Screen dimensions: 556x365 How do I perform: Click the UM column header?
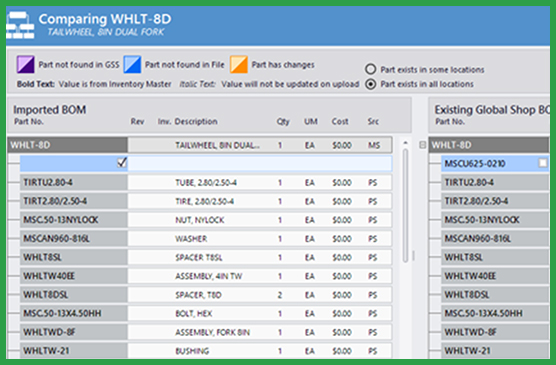coord(311,121)
